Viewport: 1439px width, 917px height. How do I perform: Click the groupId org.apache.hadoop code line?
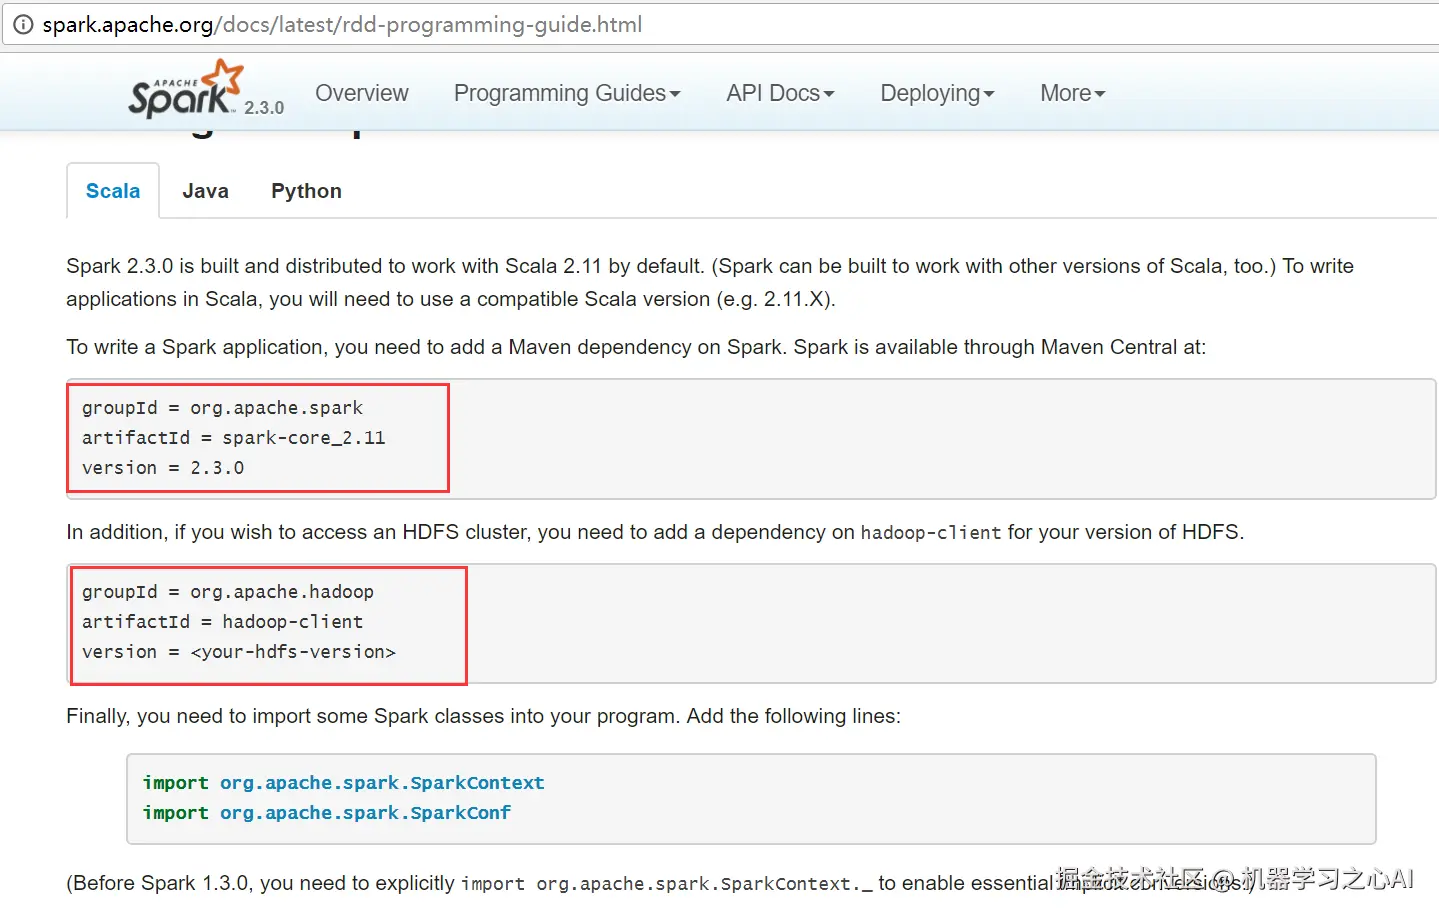point(228,592)
